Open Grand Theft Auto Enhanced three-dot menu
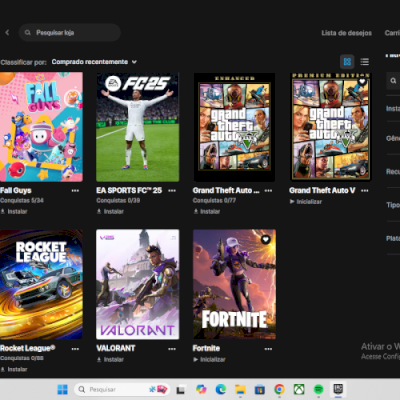Viewport: 400px width, 400px height. [x=268, y=191]
